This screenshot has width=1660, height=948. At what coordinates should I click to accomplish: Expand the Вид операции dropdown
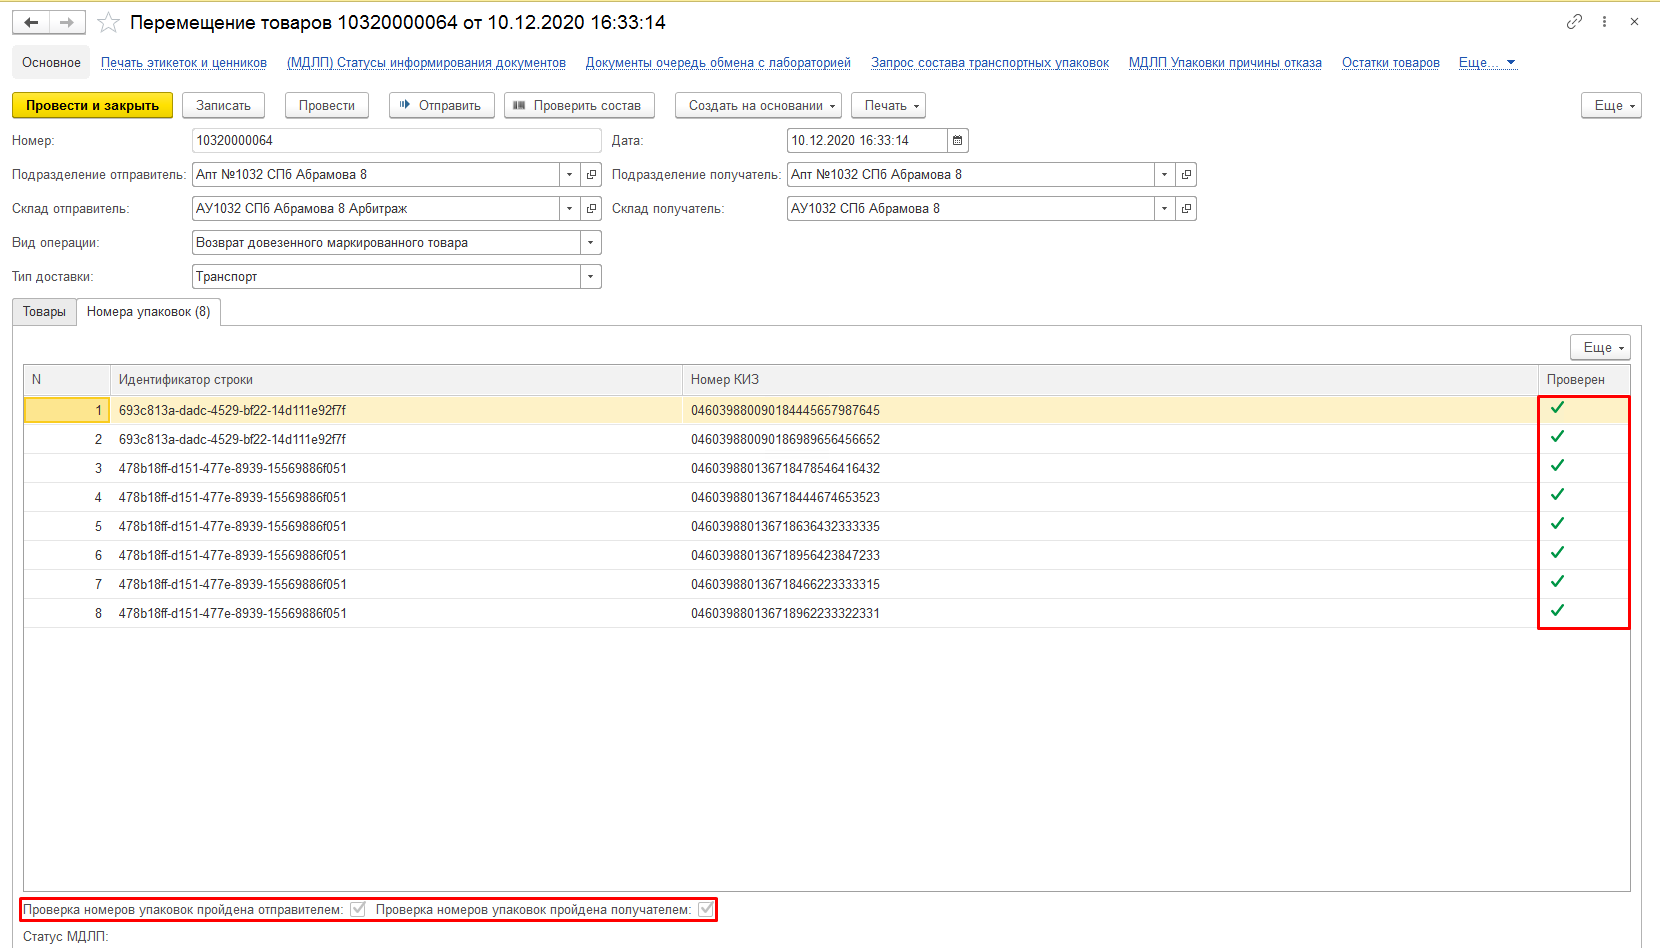[590, 243]
